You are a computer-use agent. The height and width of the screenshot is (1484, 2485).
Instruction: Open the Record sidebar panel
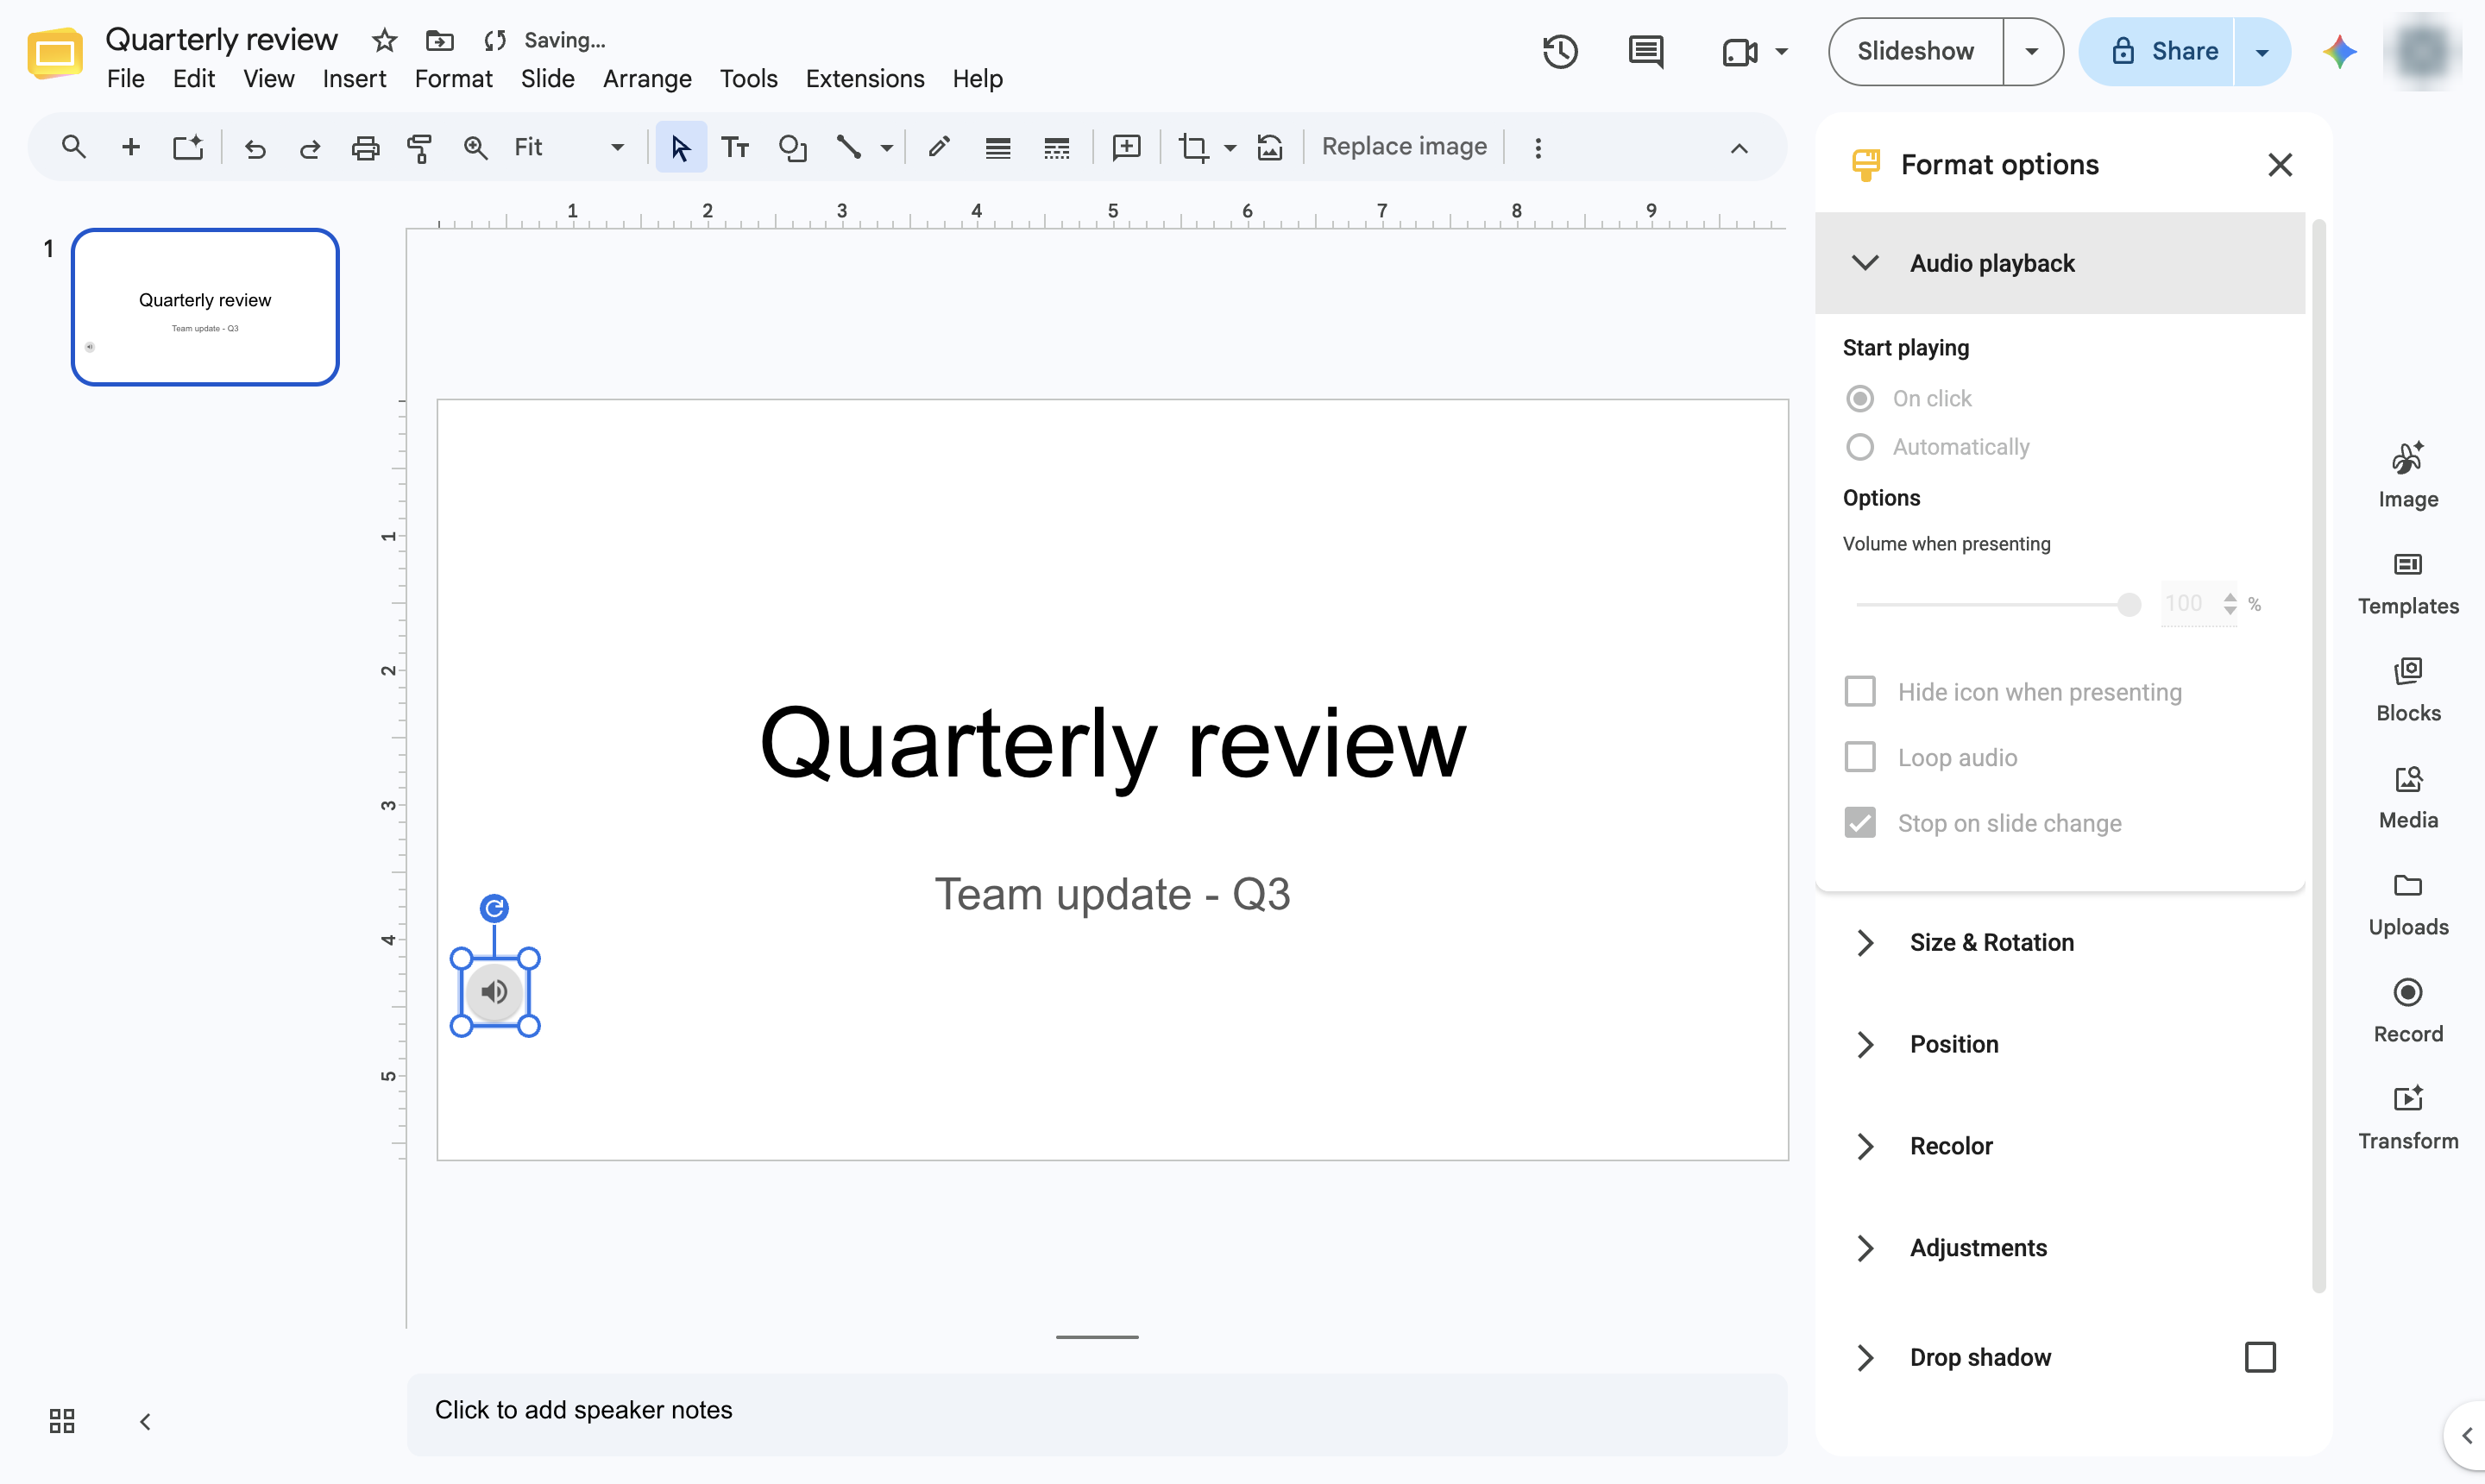click(x=2407, y=1010)
